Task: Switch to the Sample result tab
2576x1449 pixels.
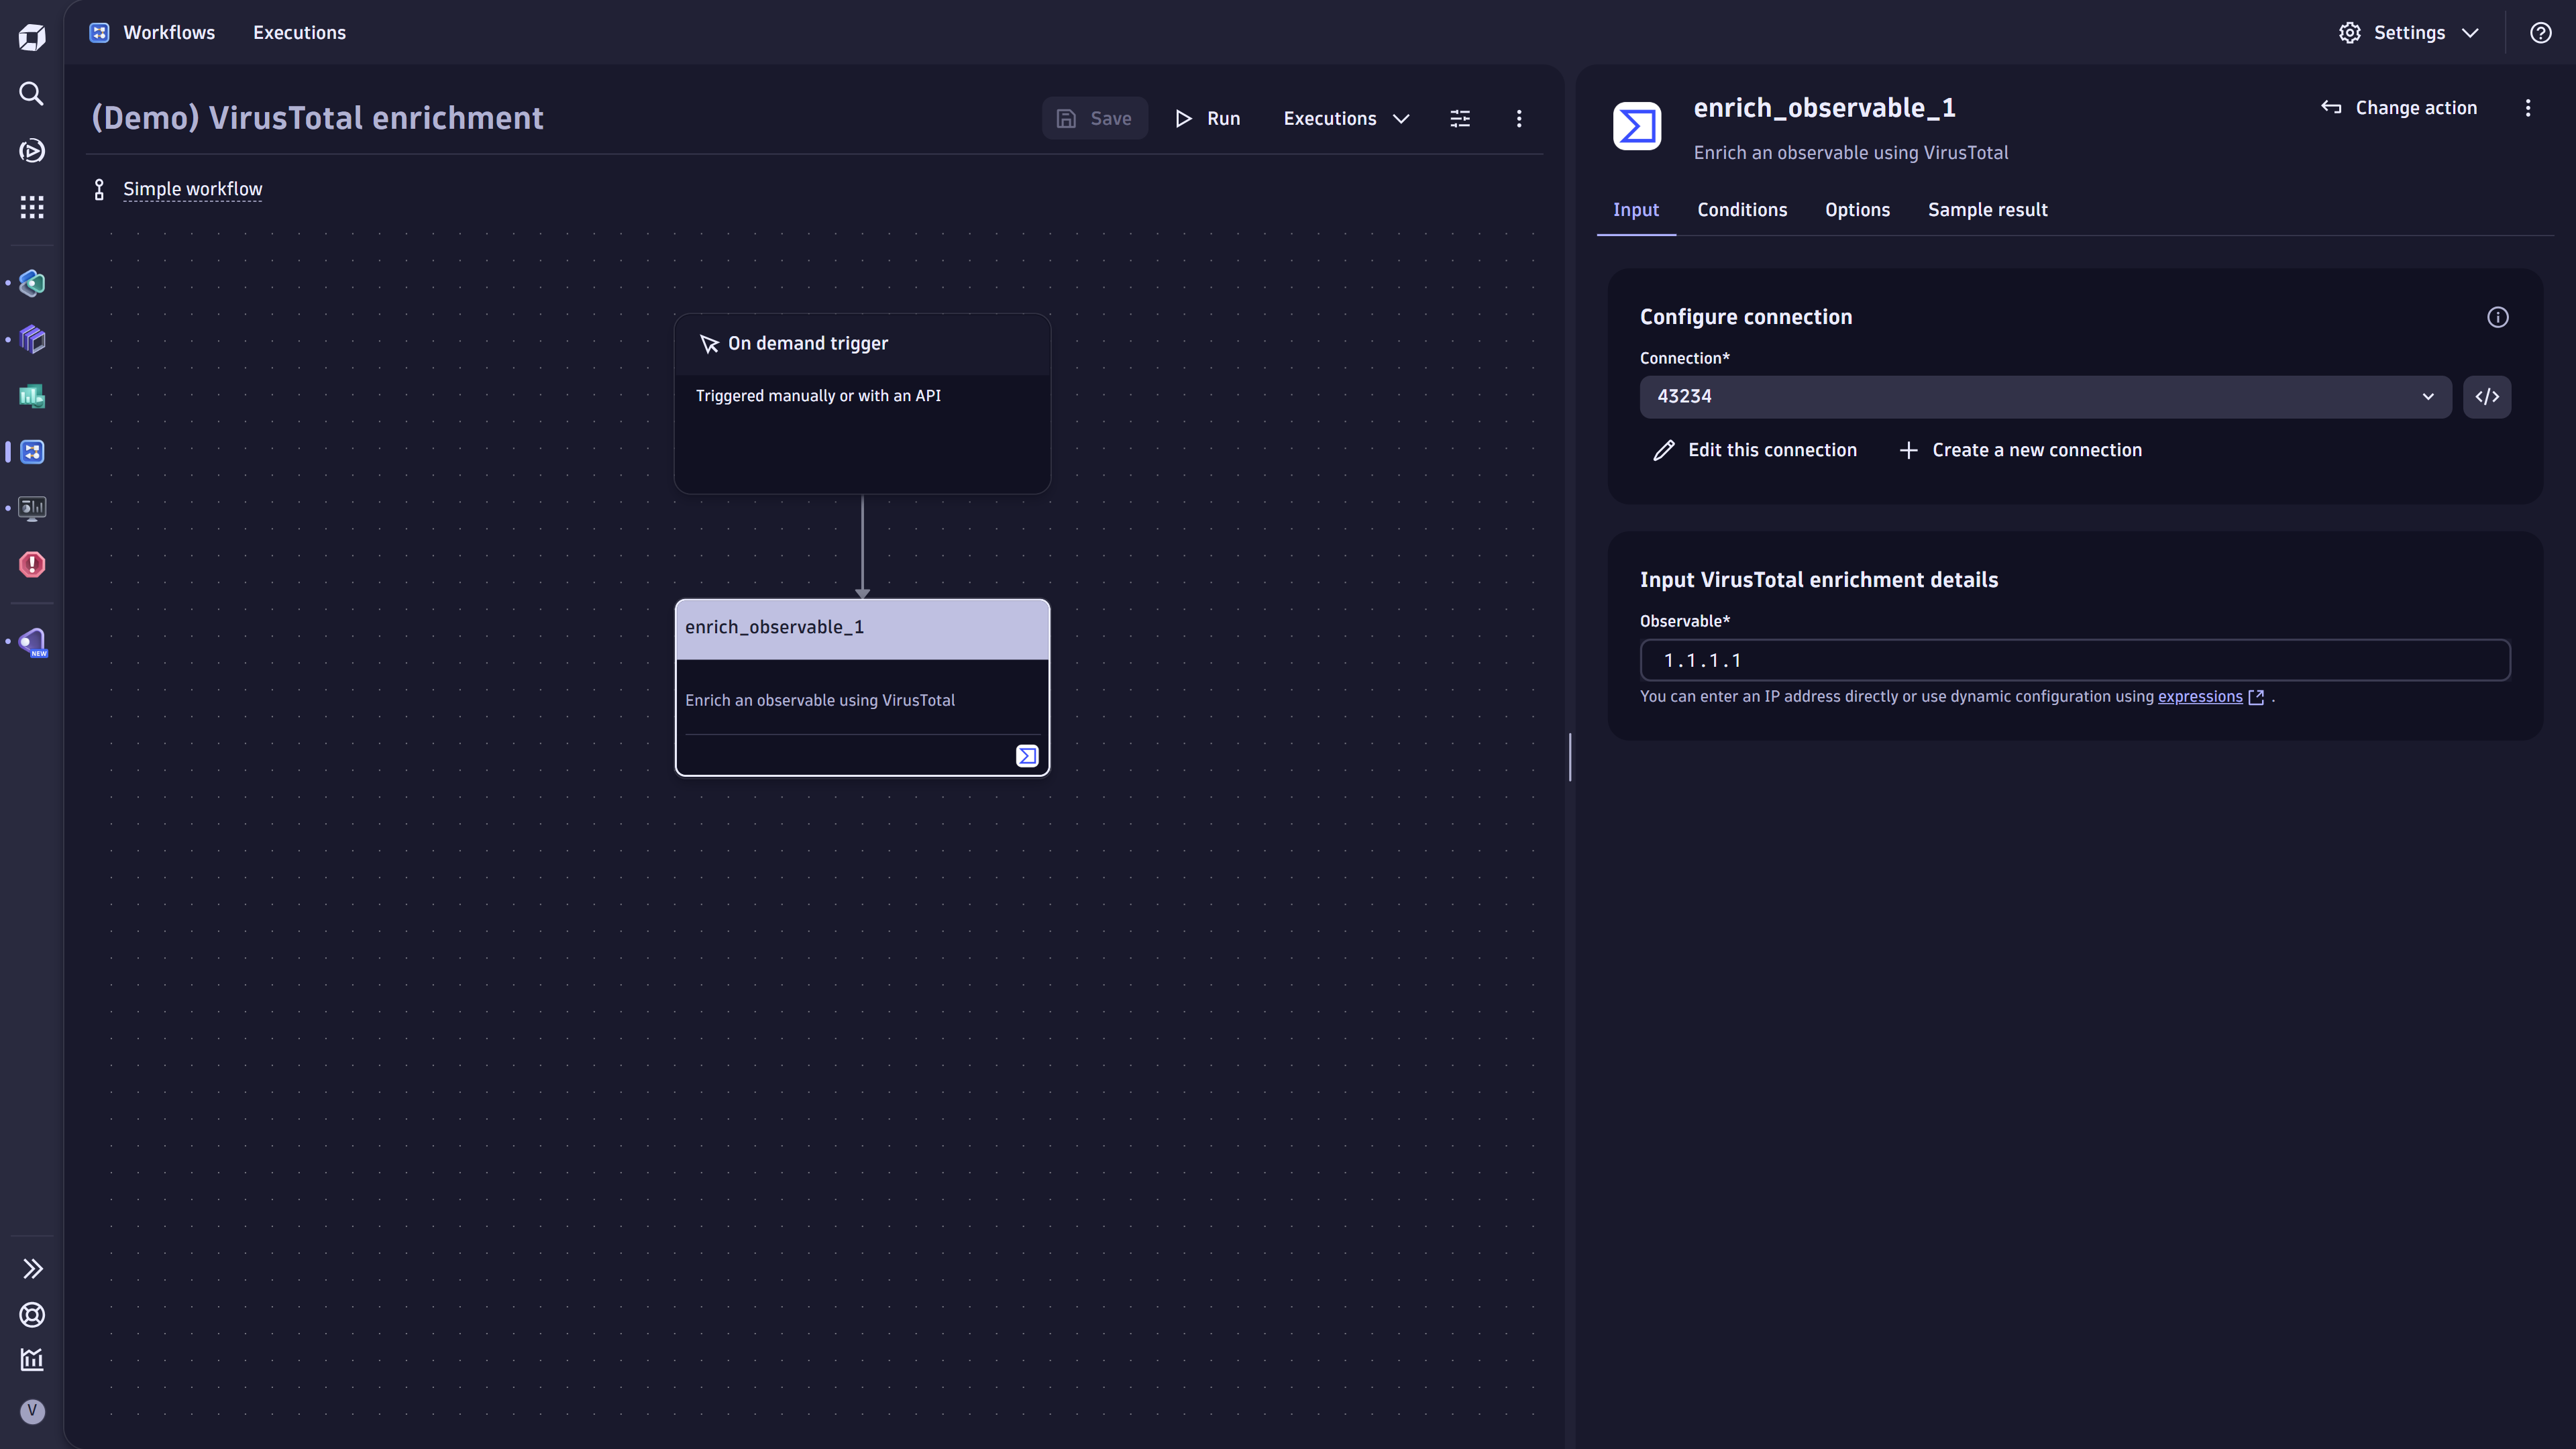Action: coord(1987,209)
